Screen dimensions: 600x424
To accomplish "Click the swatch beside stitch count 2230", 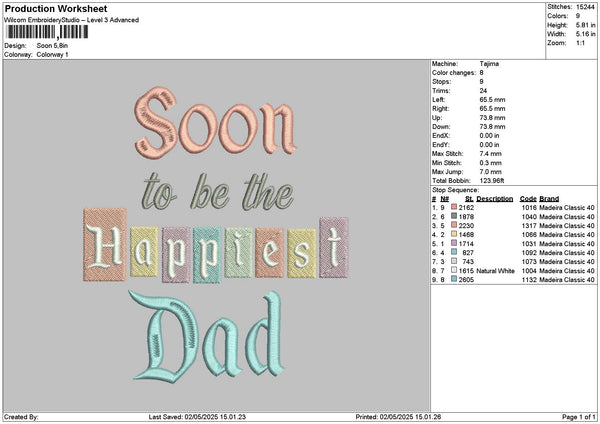I will 454,224.
